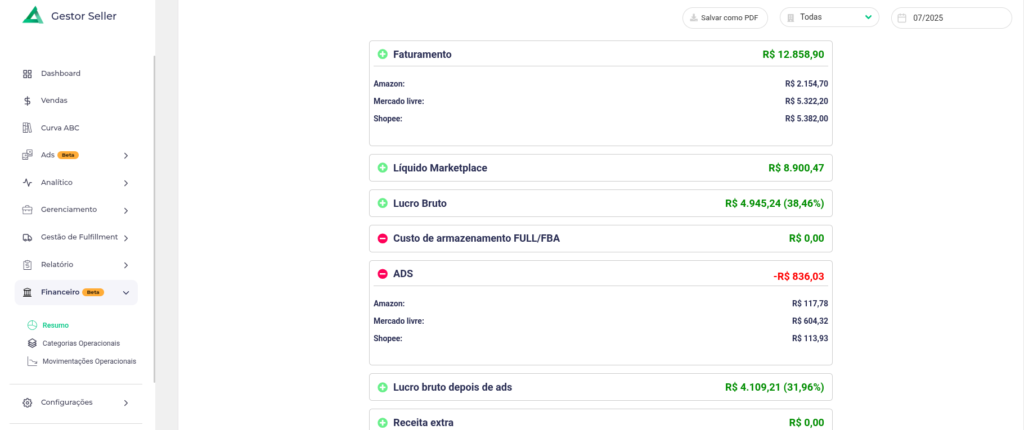The width and height of the screenshot is (1024, 430).
Task: Click the Configurações gear icon
Action: [27, 403]
